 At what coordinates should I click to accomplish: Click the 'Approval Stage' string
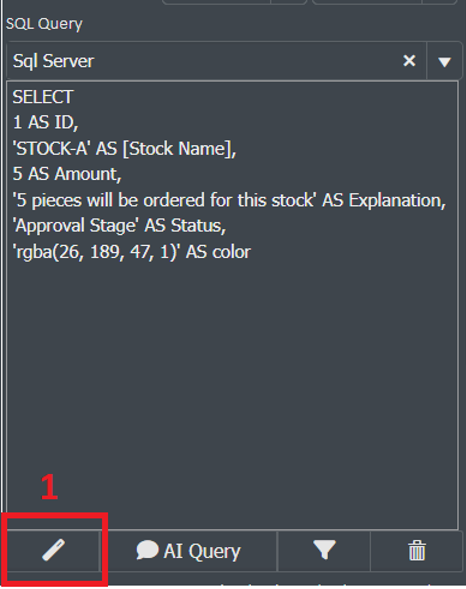[76, 225]
